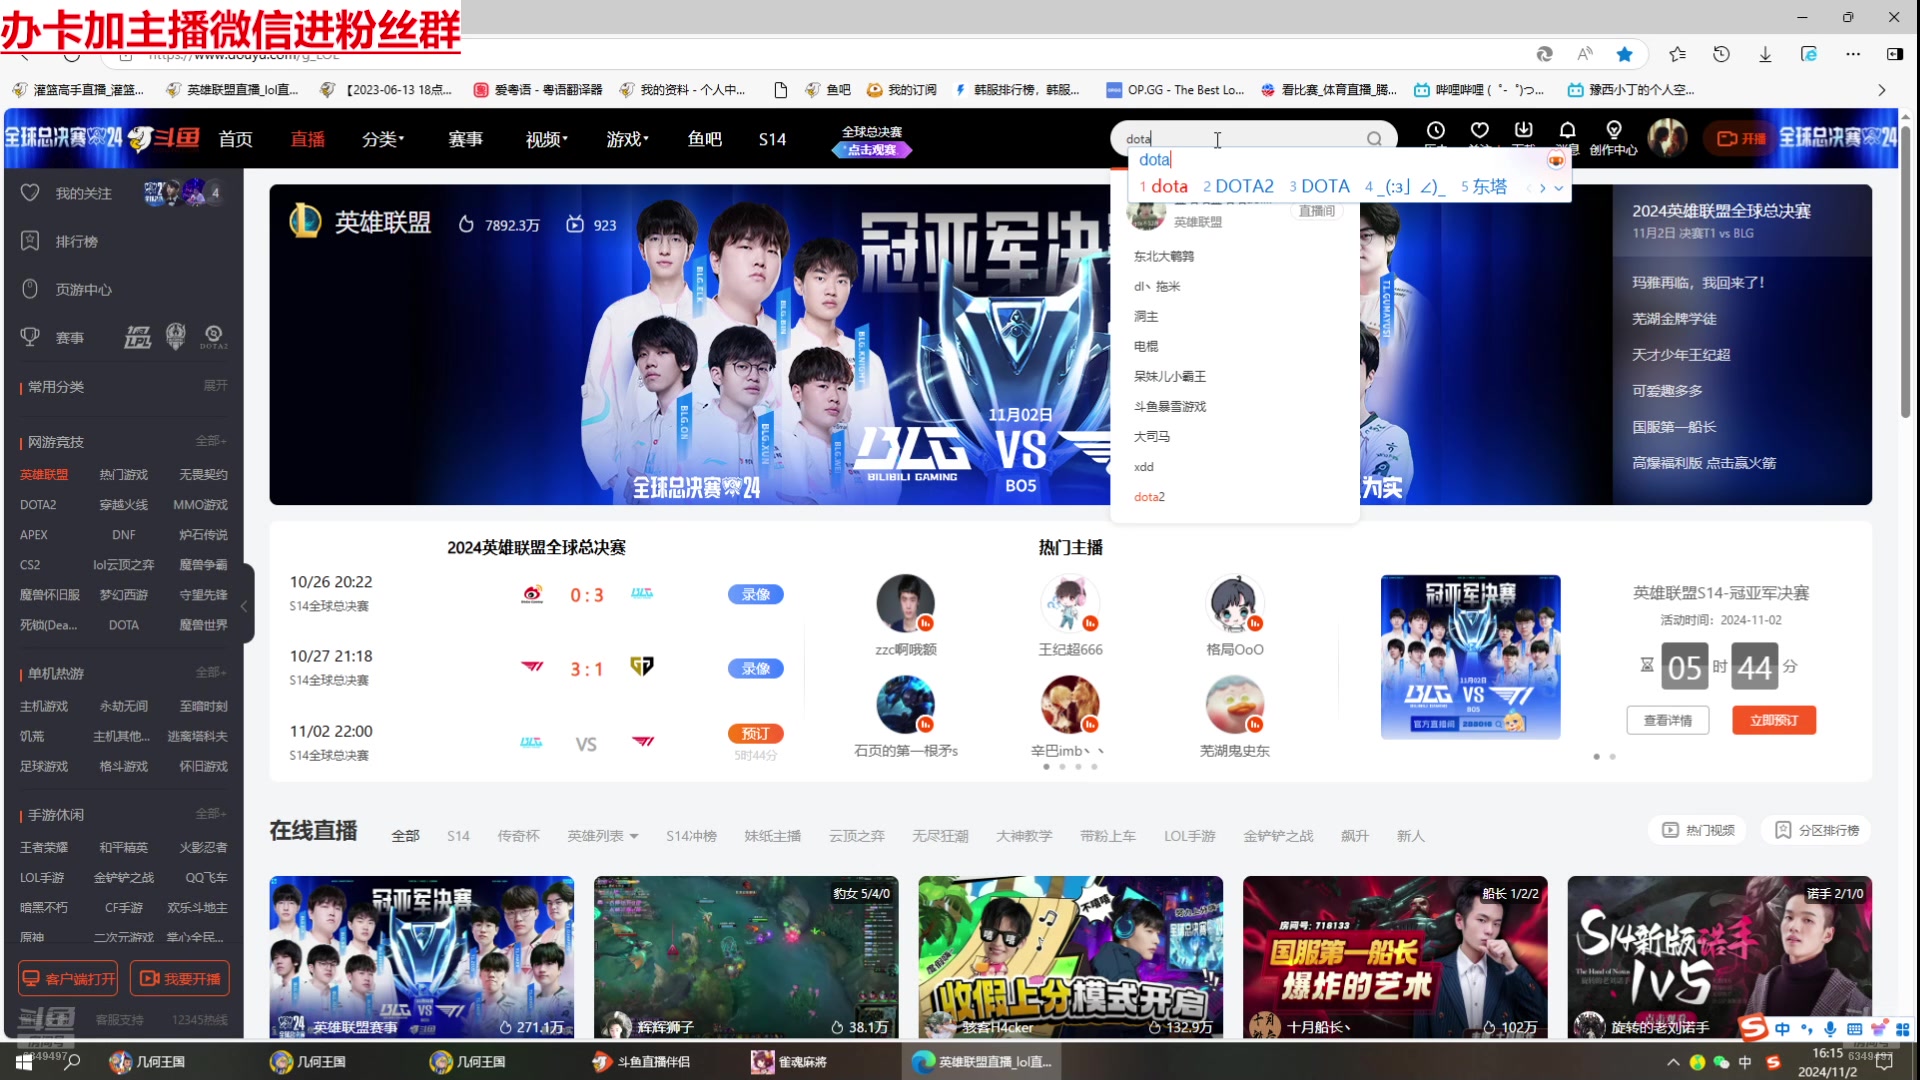Click Edge read aloud icon in address bar
Viewport: 1920px width, 1080px height.
(1584, 54)
